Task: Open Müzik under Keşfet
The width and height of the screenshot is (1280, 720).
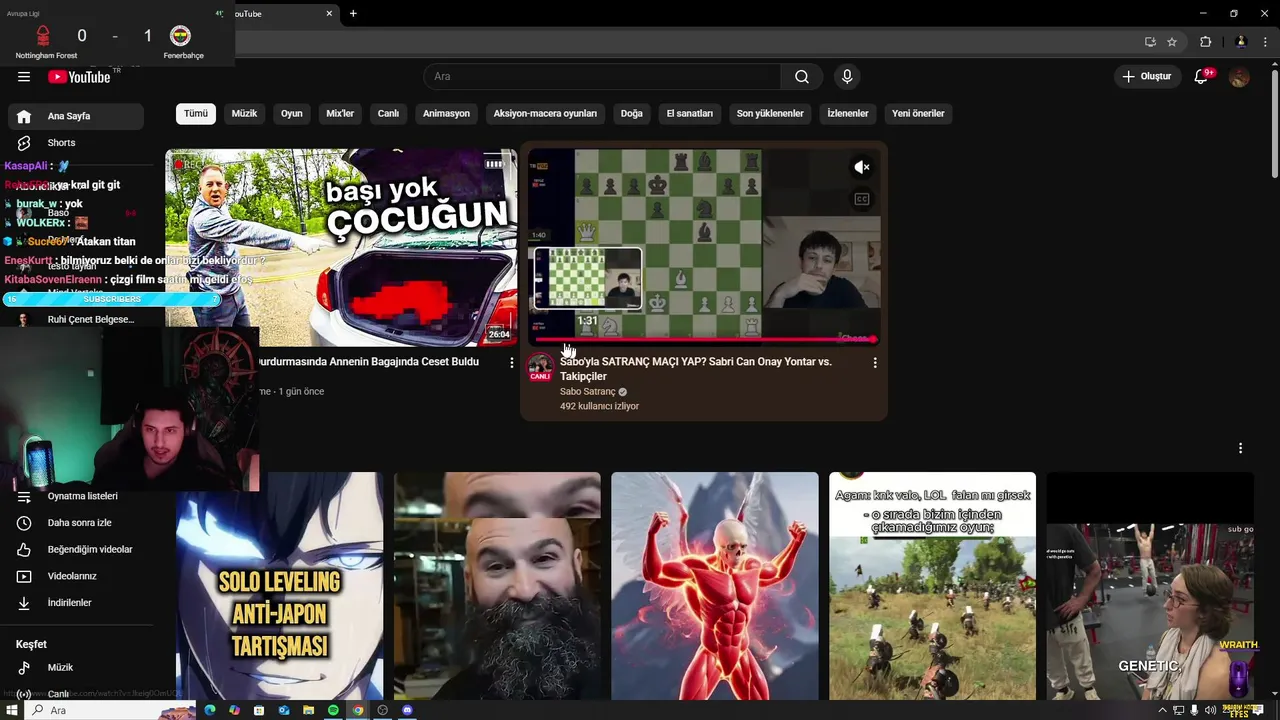Action: coord(76,667)
